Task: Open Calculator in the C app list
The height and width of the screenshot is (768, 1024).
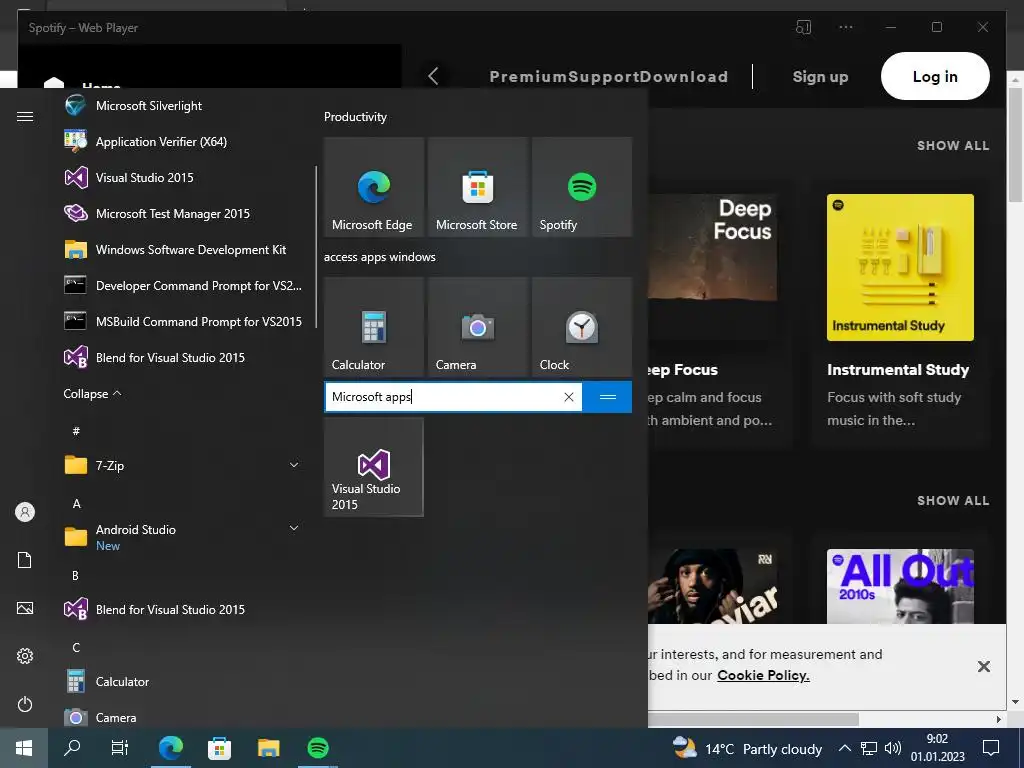Action: click(183, 682)
